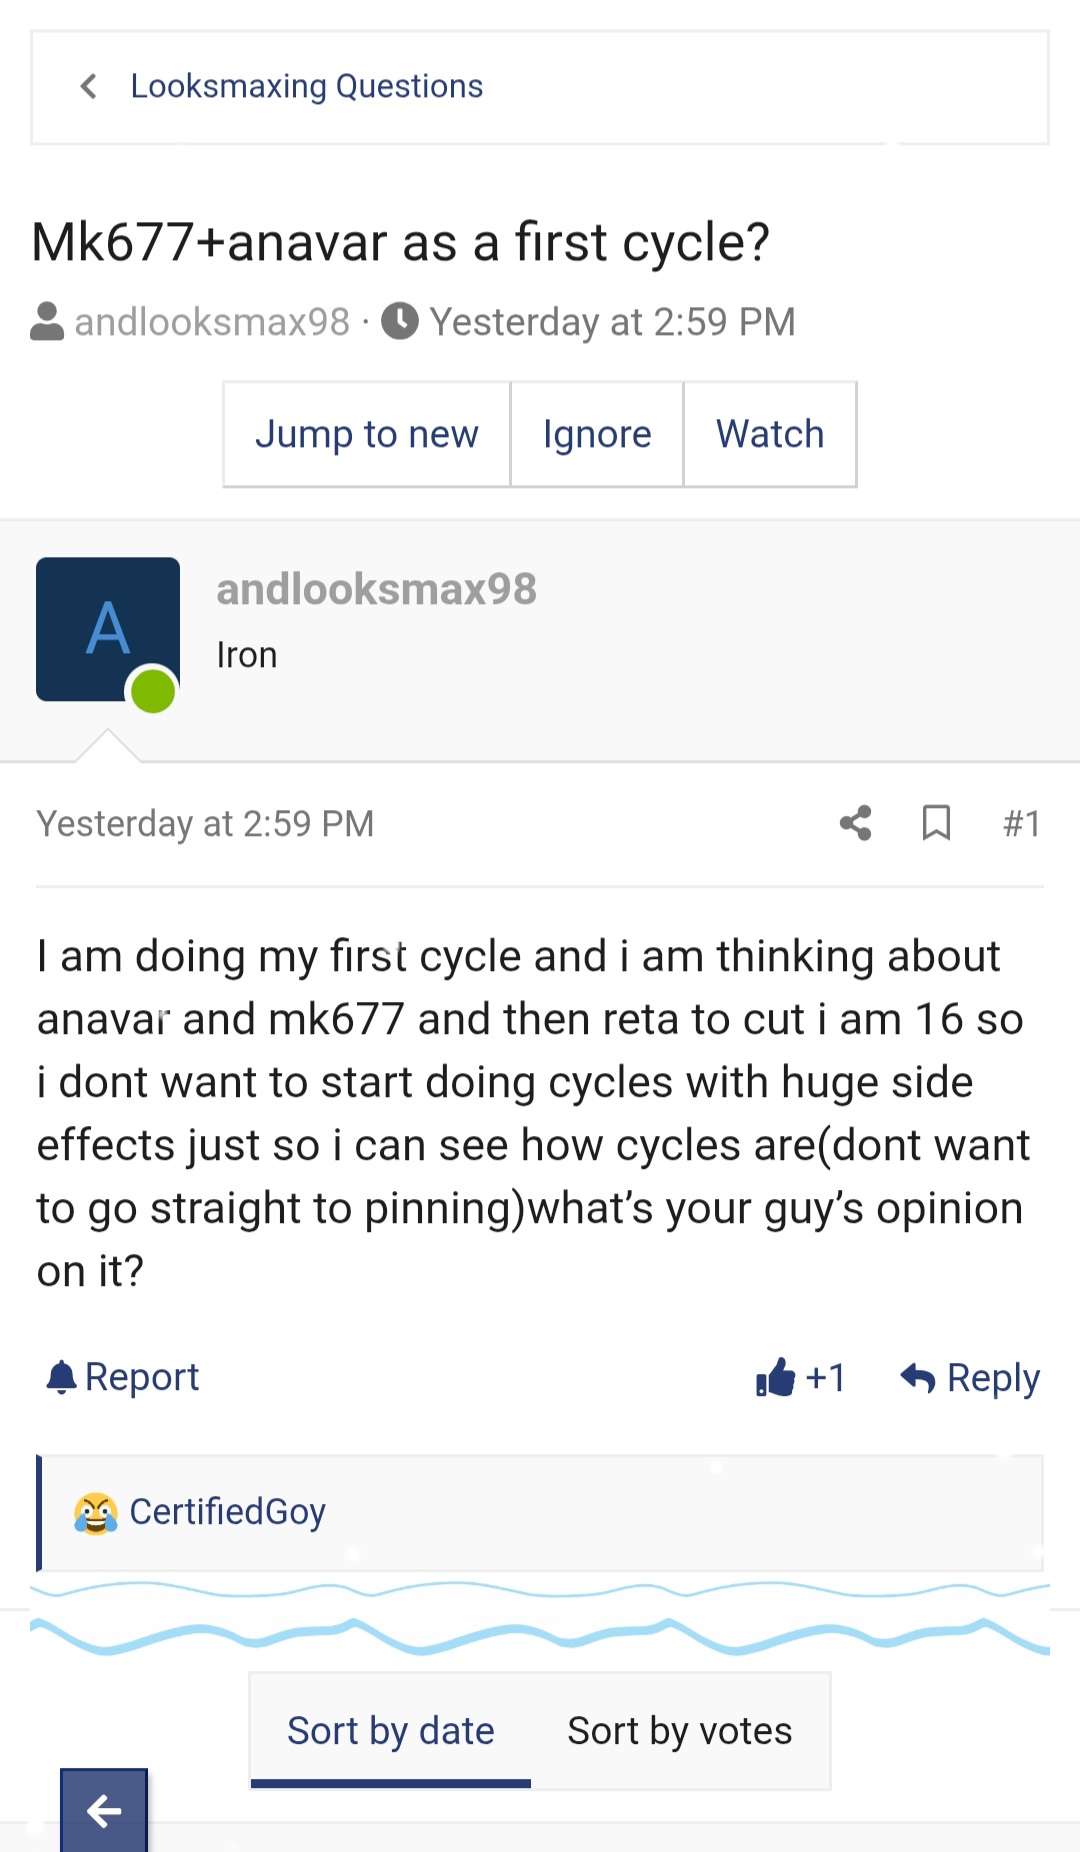Click the Report bell icon
The image size is (1080, 1852).
[x=62, y=1378]
